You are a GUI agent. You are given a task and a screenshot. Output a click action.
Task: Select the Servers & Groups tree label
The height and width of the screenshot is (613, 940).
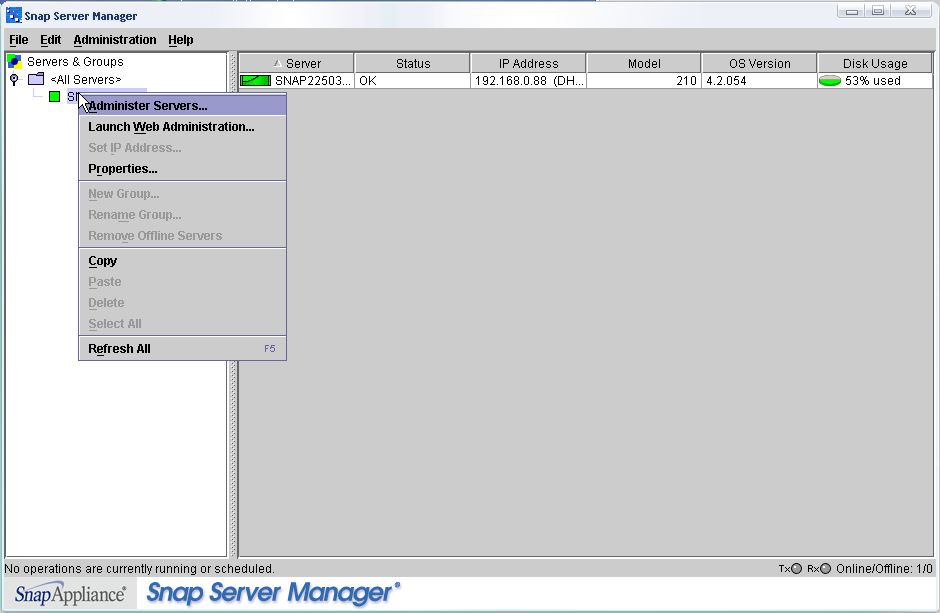[75, 62]
